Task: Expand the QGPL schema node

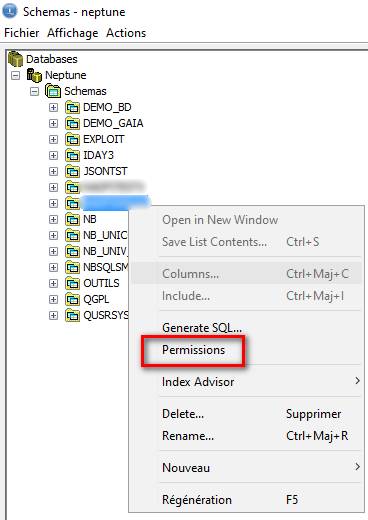Action: coord(53,299)
